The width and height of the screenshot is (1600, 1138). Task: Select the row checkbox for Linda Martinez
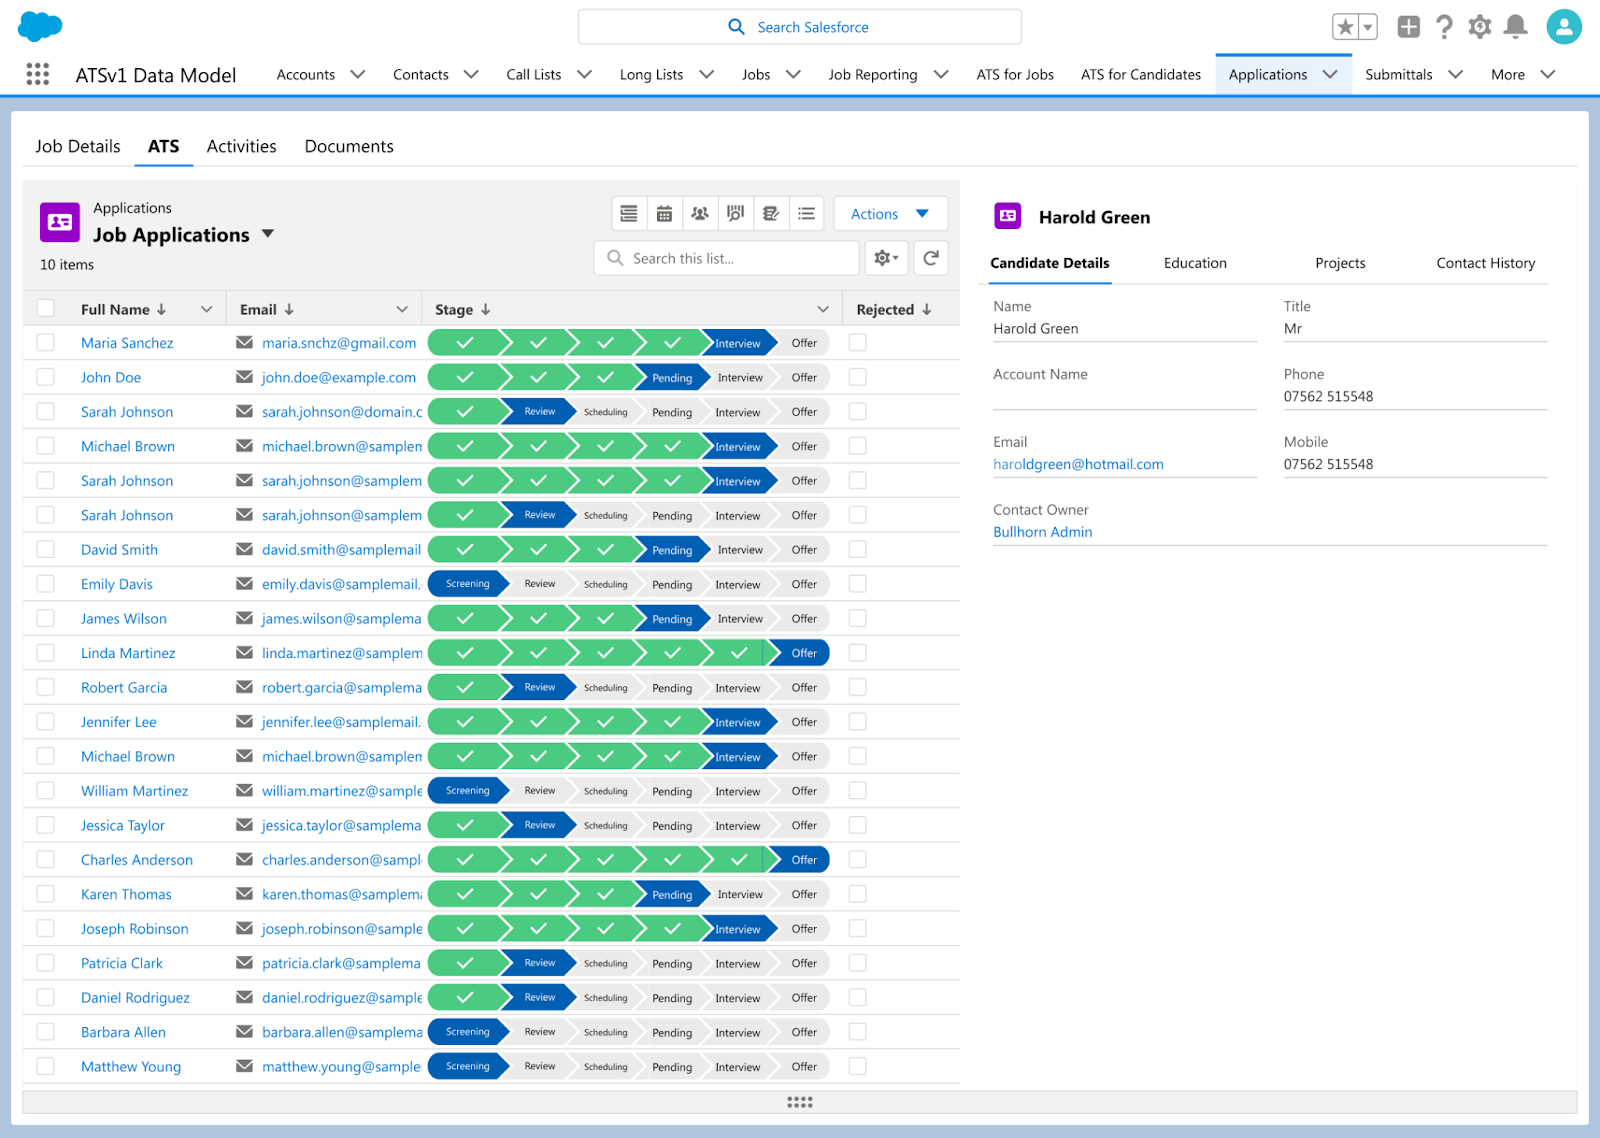coord(46,653)
